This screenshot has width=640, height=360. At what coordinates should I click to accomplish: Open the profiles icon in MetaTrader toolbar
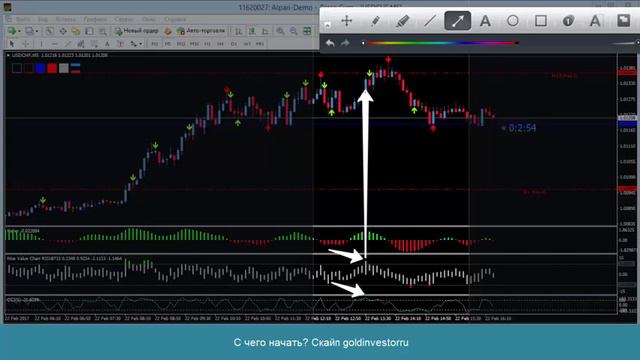[x=29, y=31]
